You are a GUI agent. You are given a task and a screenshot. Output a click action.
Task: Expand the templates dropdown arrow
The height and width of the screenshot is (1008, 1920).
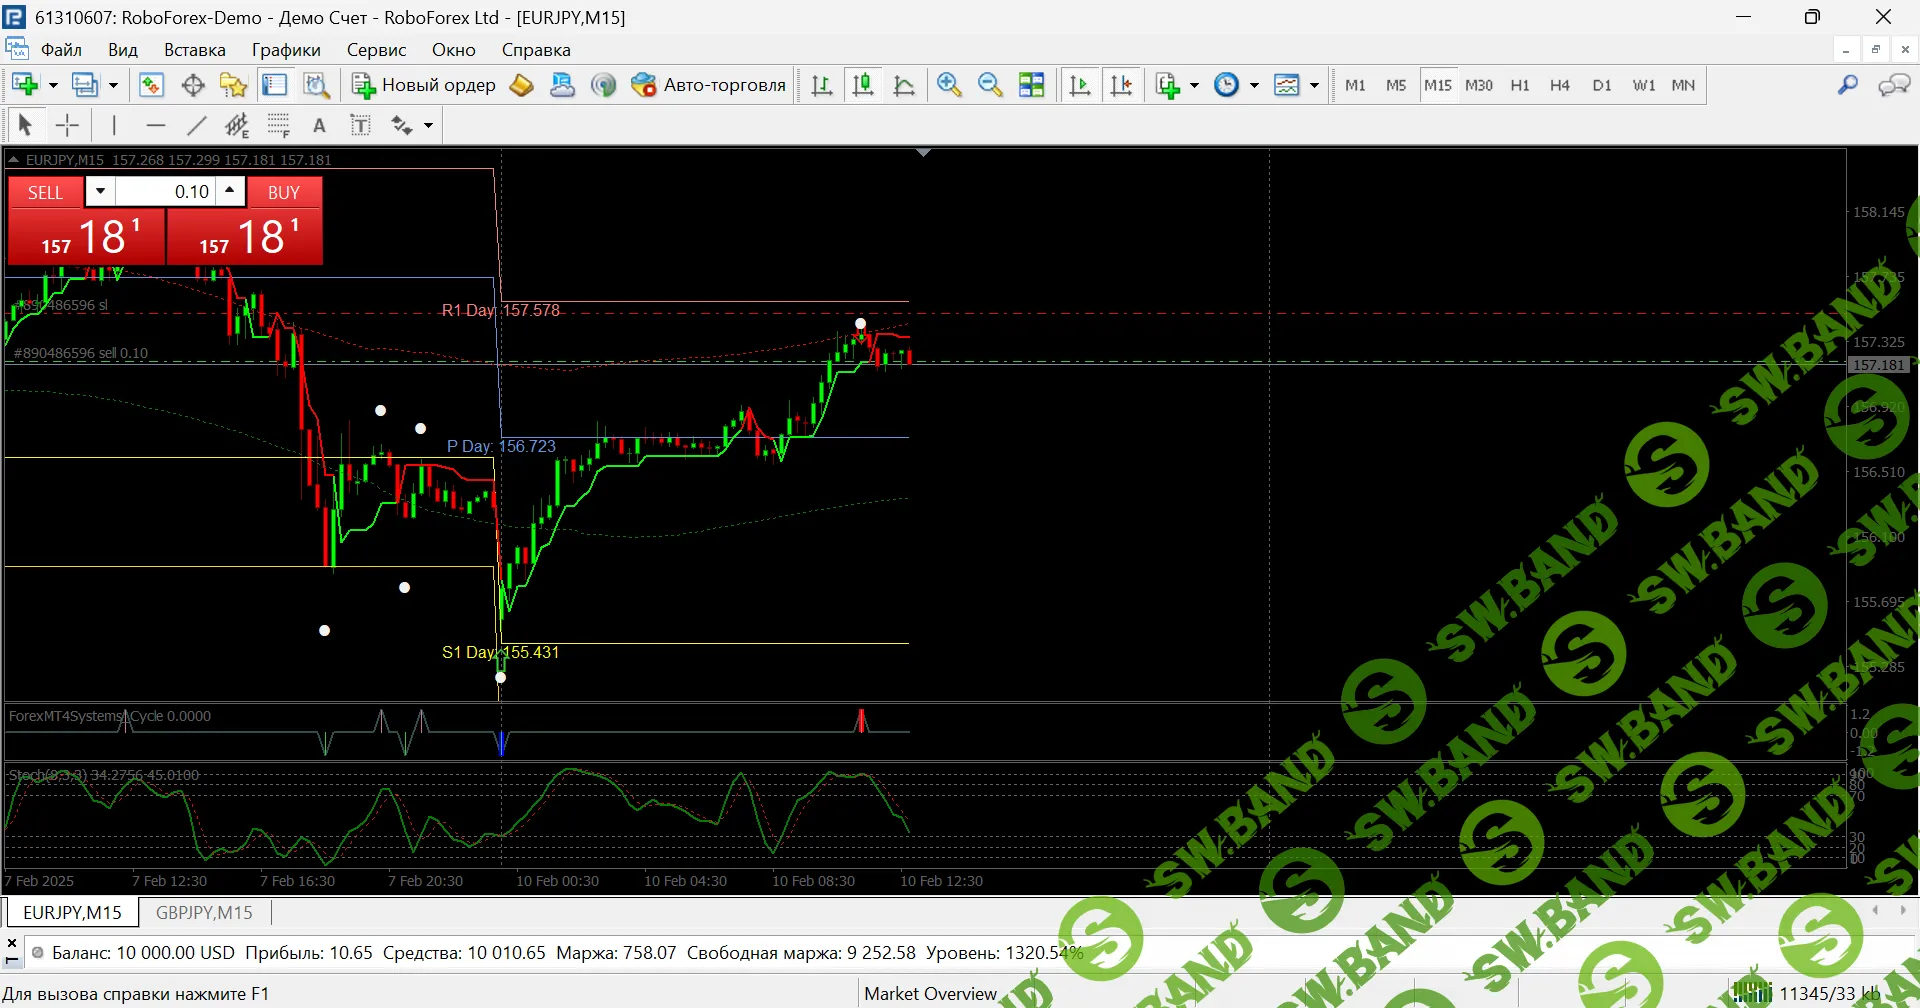click(1314, 86)
